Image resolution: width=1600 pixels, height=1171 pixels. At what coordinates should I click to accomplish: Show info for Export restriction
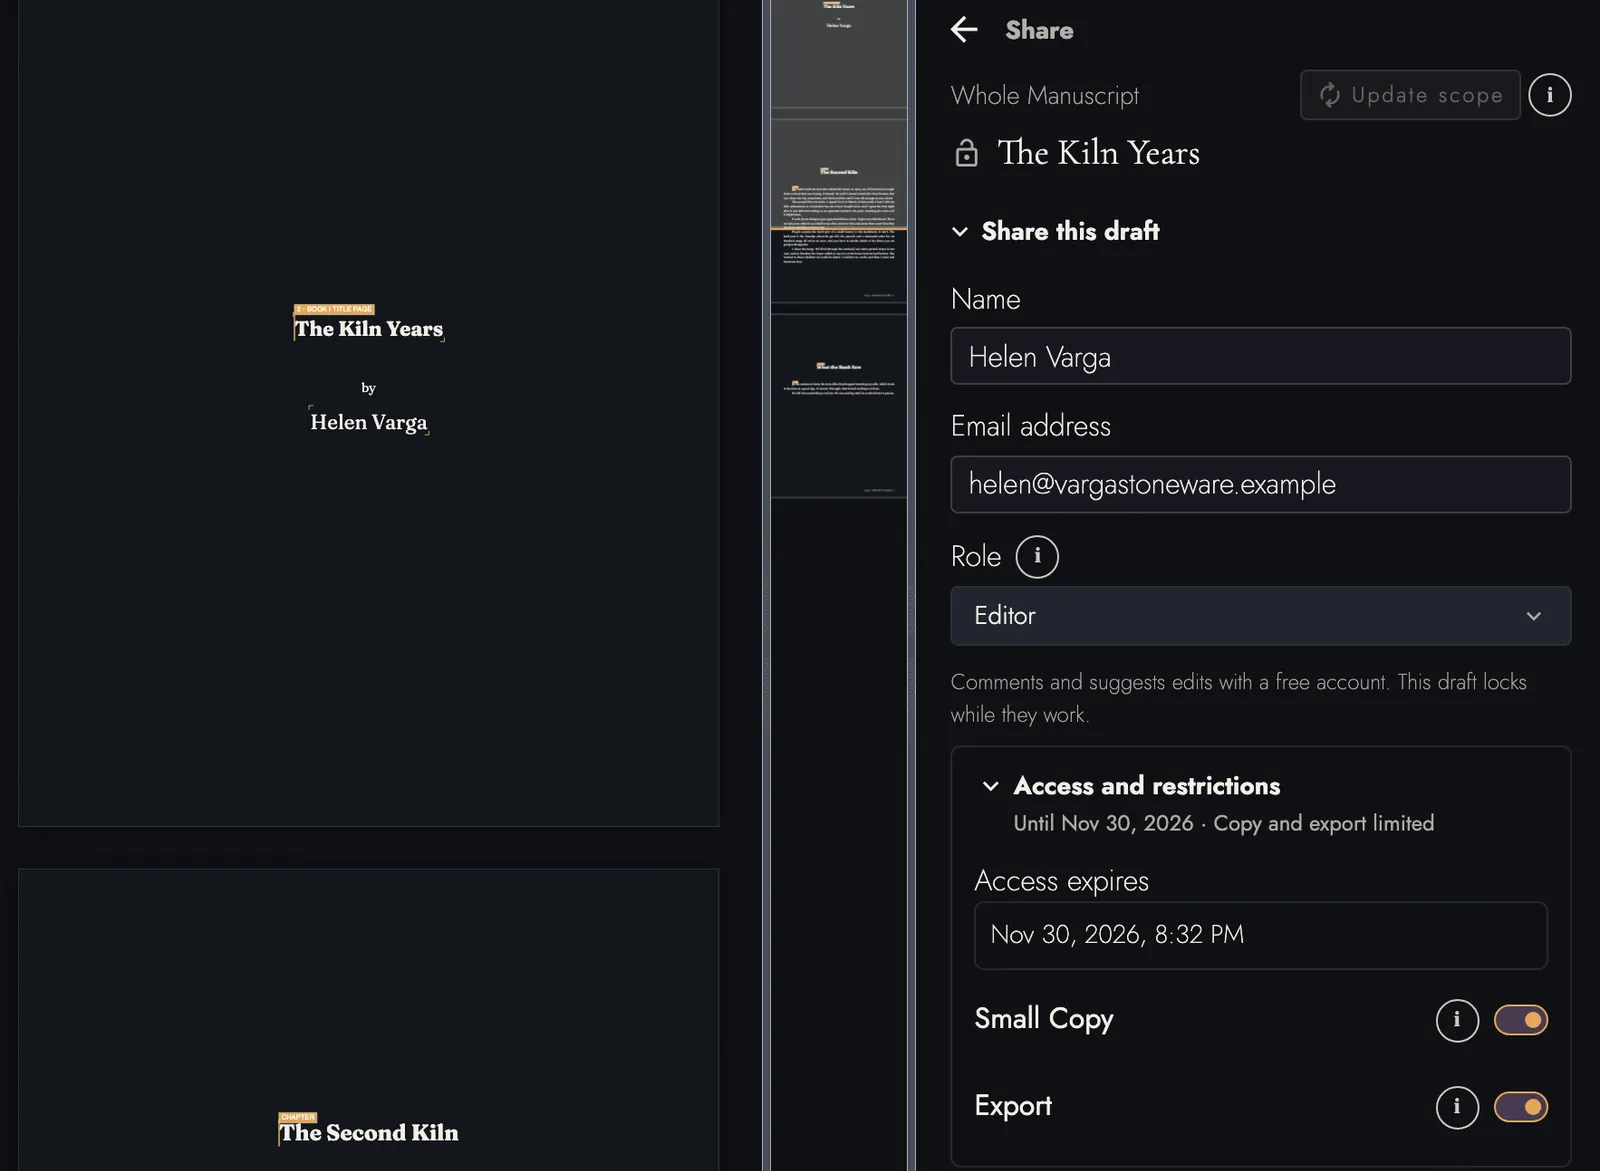pos(1457,1107)
